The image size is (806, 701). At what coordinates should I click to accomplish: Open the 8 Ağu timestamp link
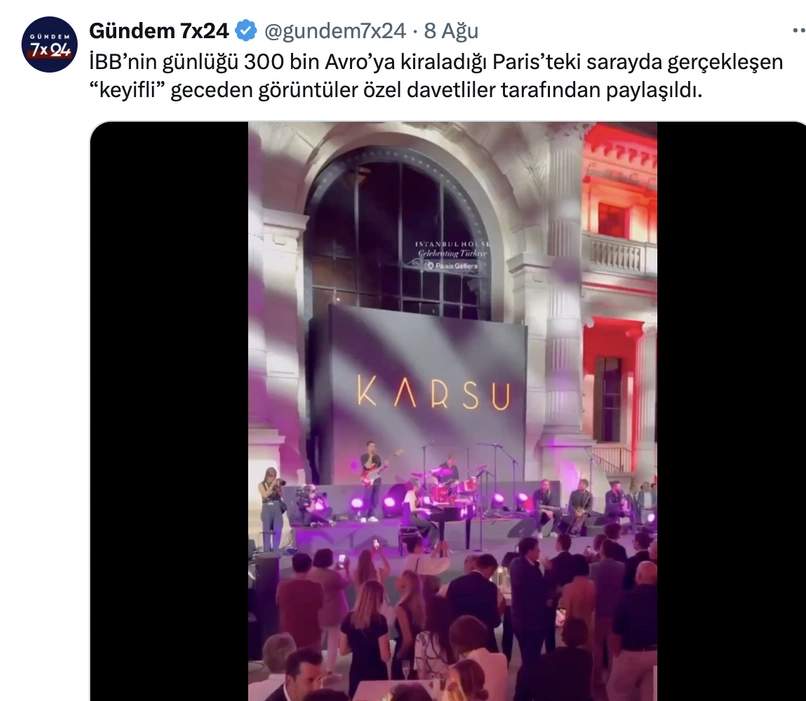tap(451, 31)
